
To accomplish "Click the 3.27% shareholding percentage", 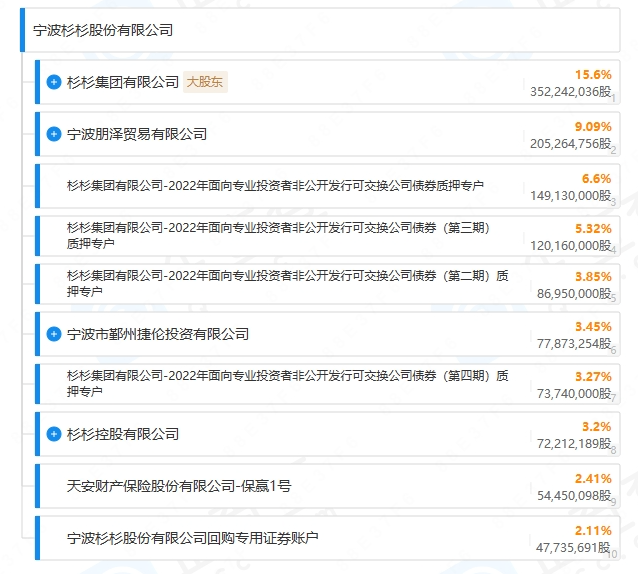I will click(593, 377).
